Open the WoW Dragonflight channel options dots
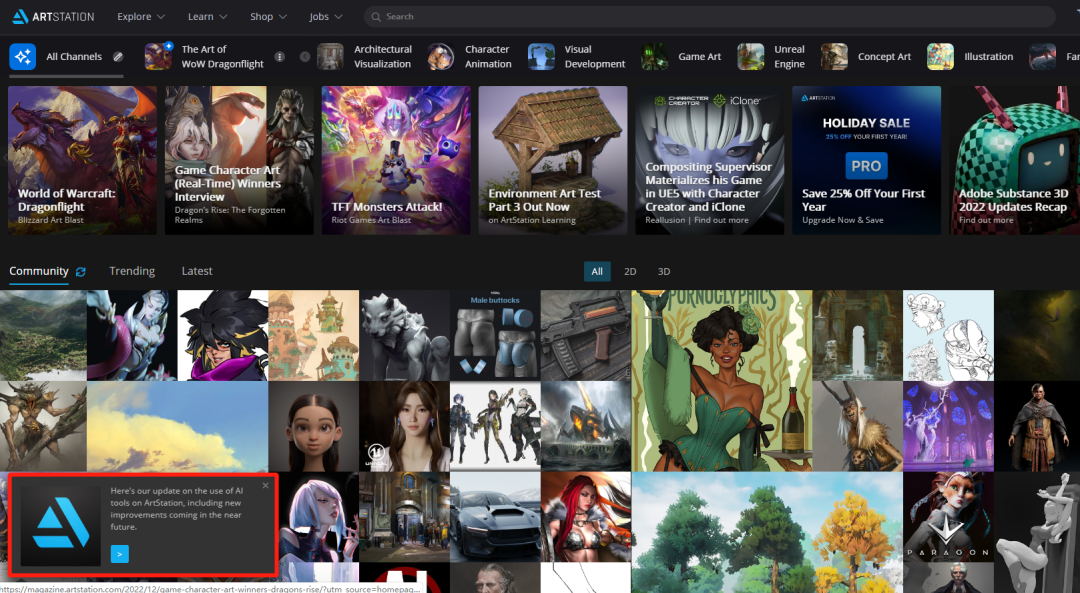The width and height of the screenshot is (1080, 593). (x=280, y=56)
